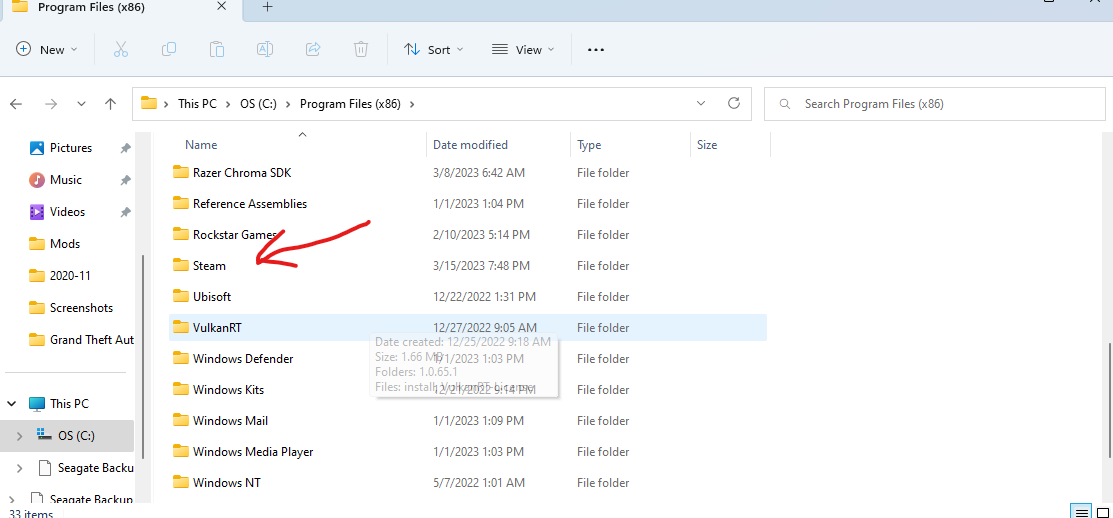Open the See more ellipsis menu
The image size is (1113, 518).
(596, 50)
